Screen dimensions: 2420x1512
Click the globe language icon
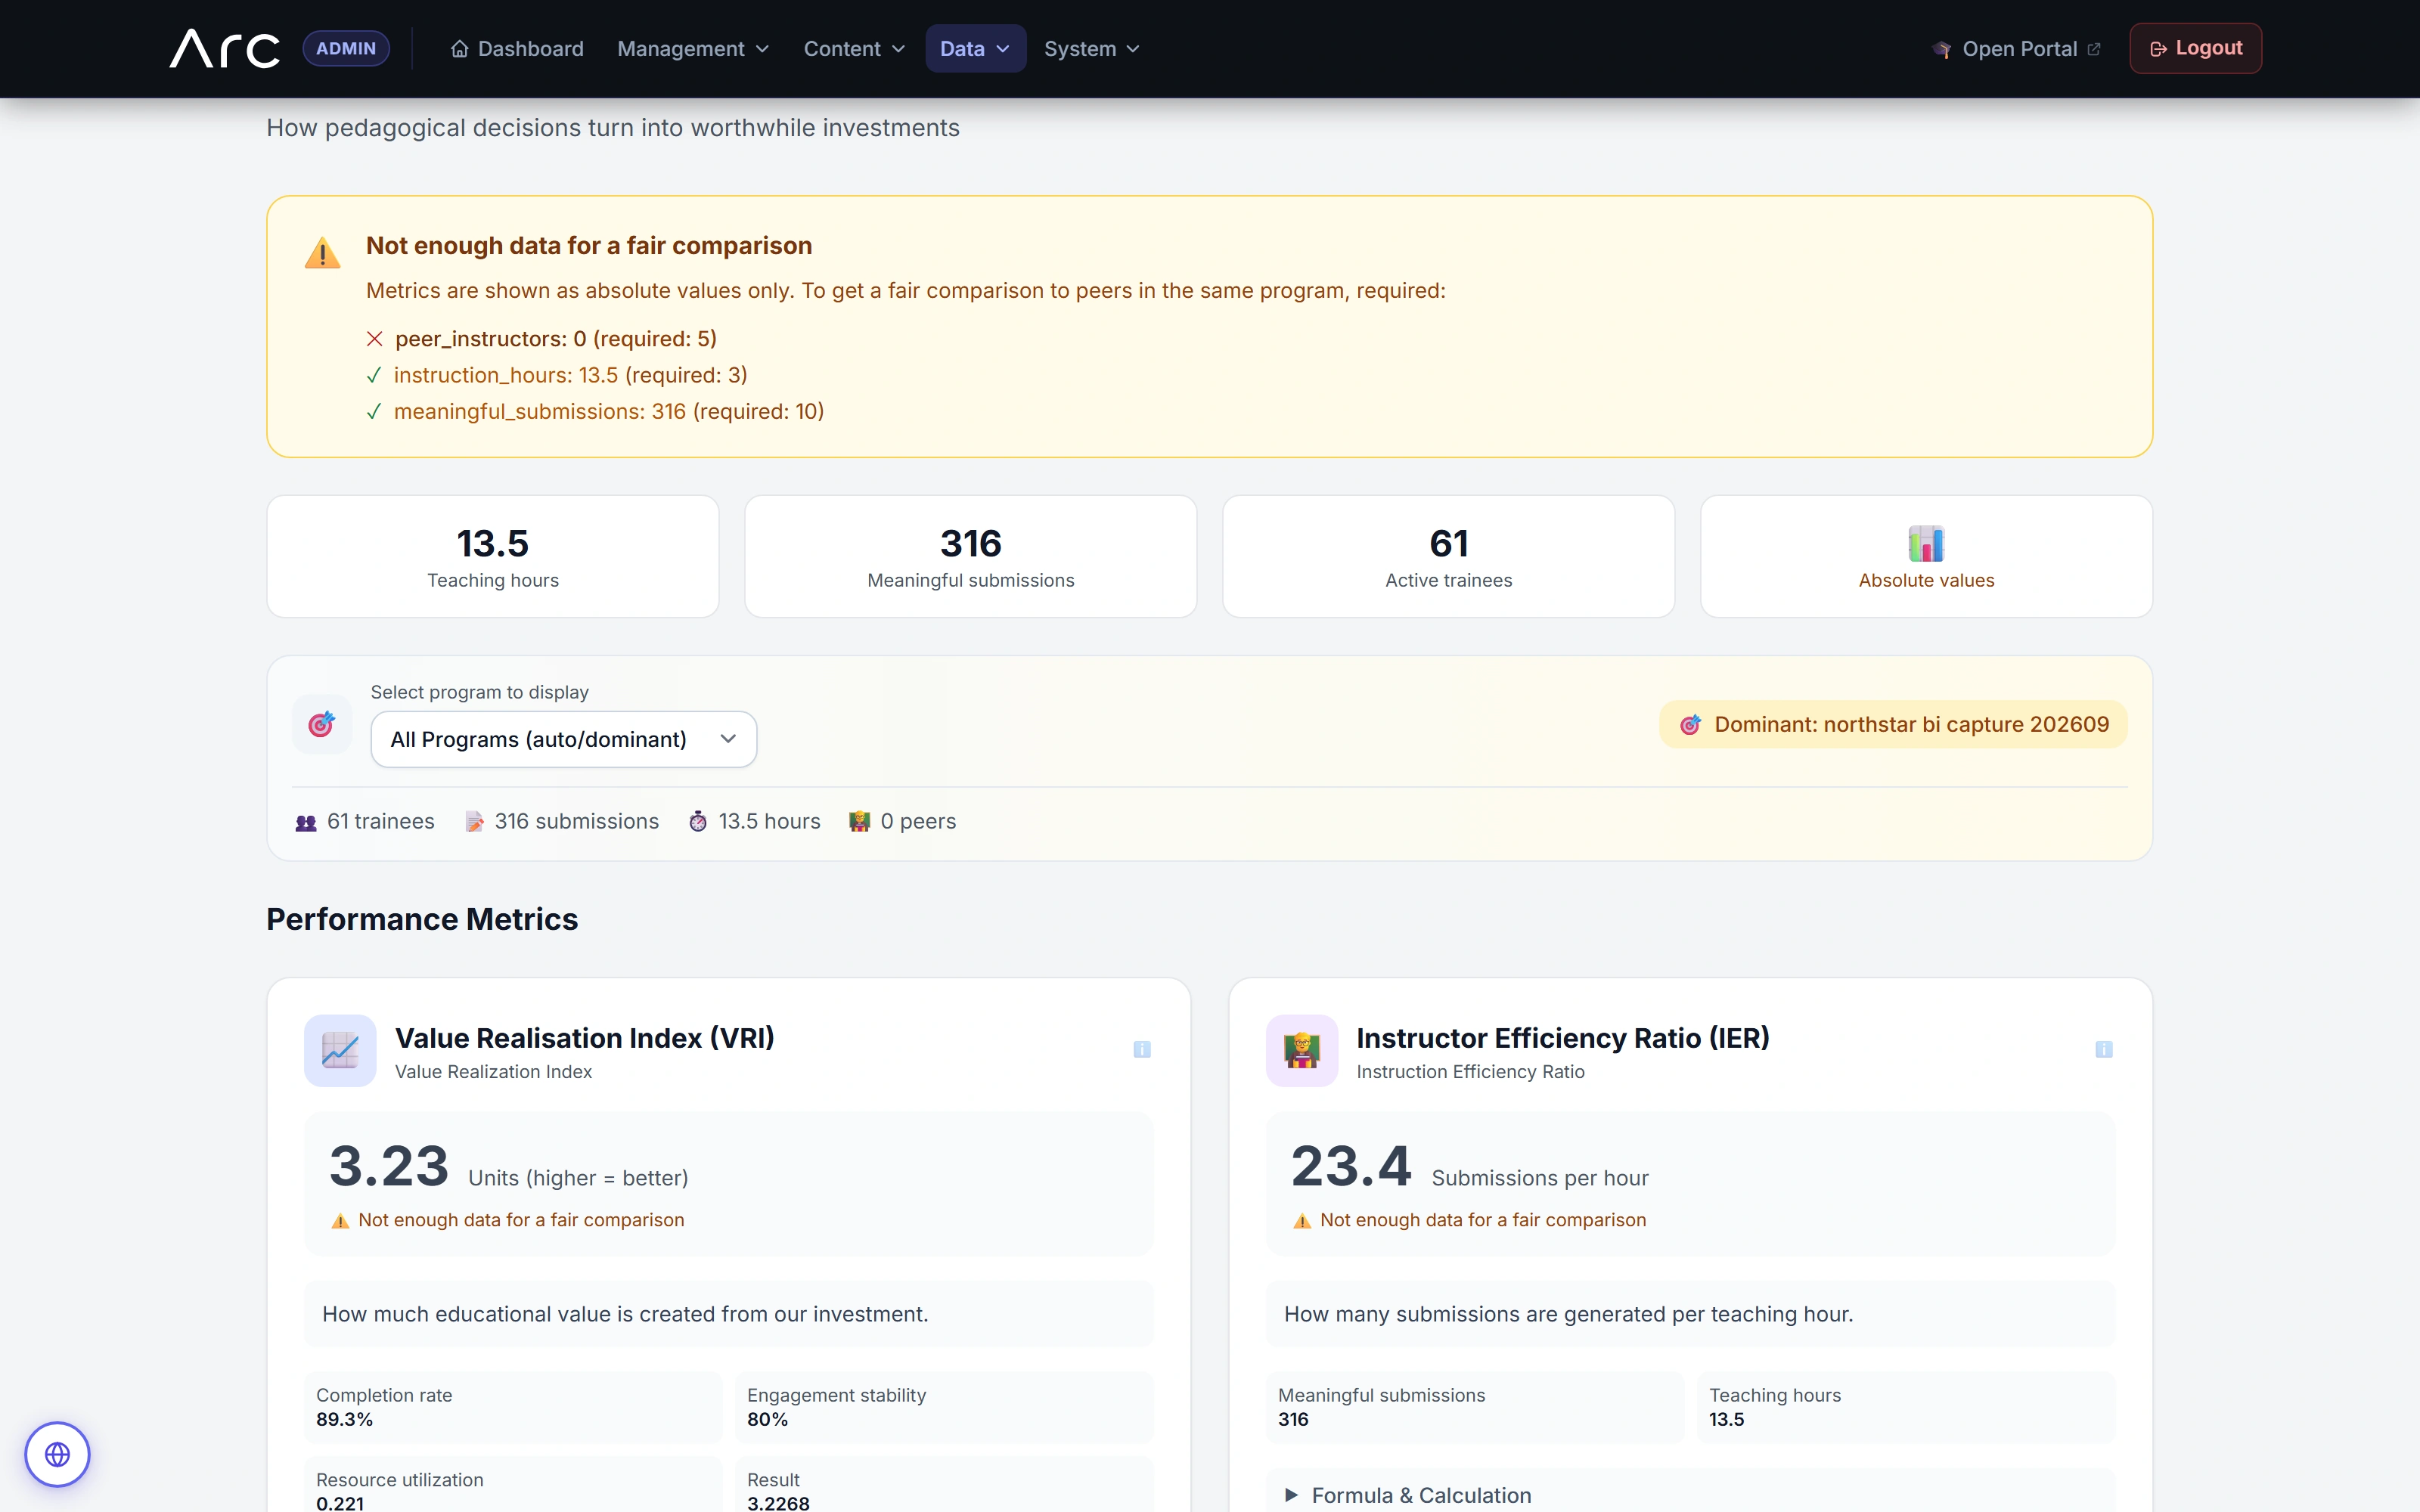point(57,1454)
